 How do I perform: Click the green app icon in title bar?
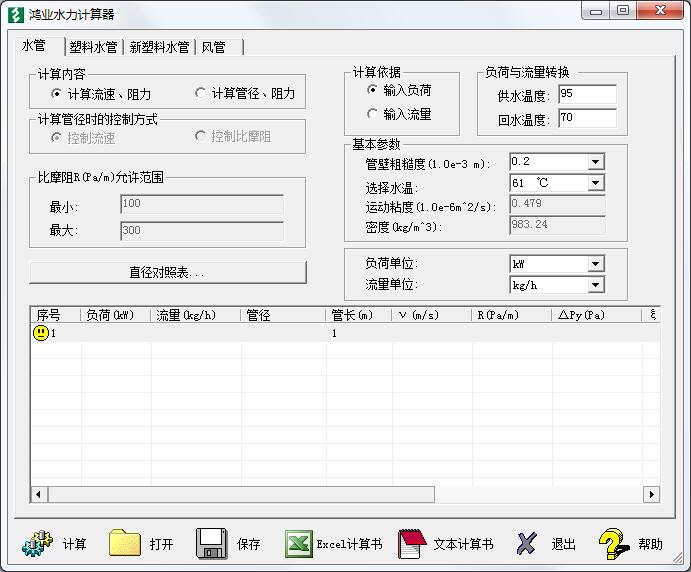point(16,14)
